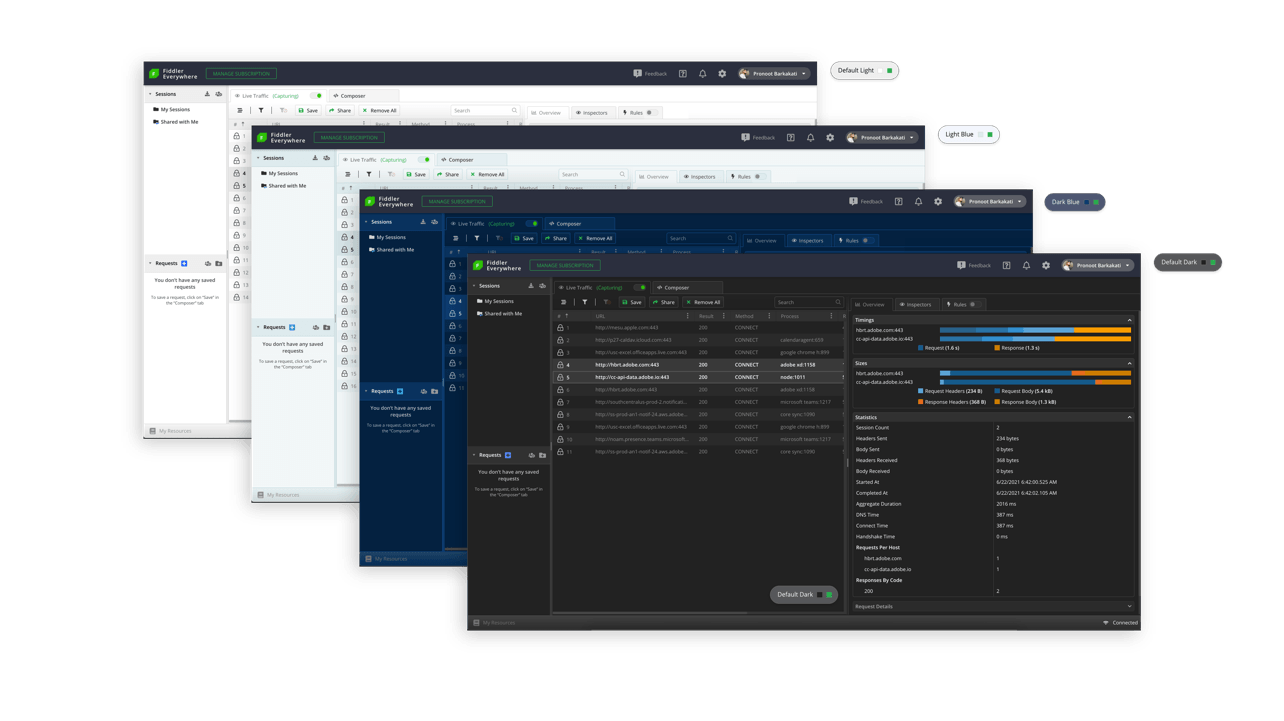Open notifications bell in Light Blue window
1284x721 pixels.
pyautogui.click(x=810, y=137)
